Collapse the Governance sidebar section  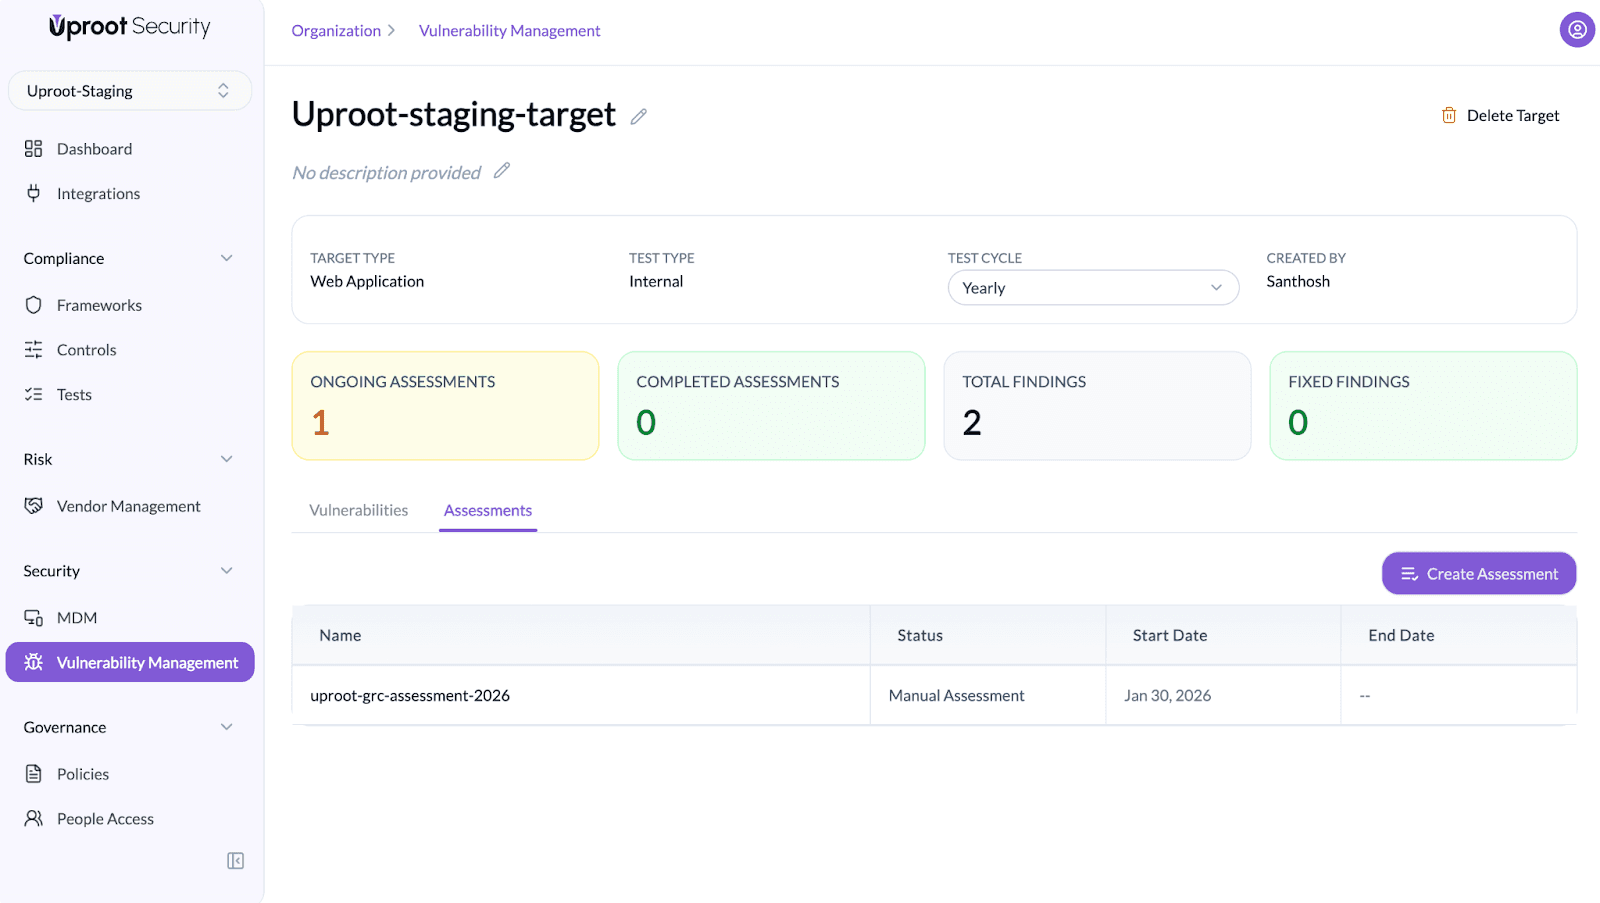coord(226,727)
